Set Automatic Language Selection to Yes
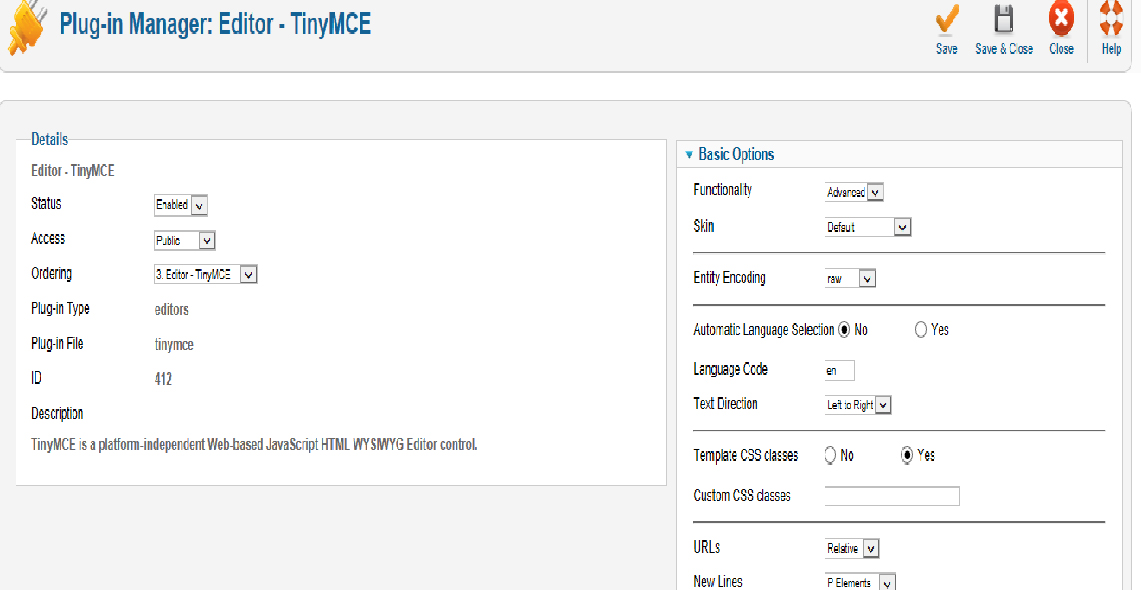Image resolution: width=1141 pixels, height=590 pixels. click(x=921, y=330)
